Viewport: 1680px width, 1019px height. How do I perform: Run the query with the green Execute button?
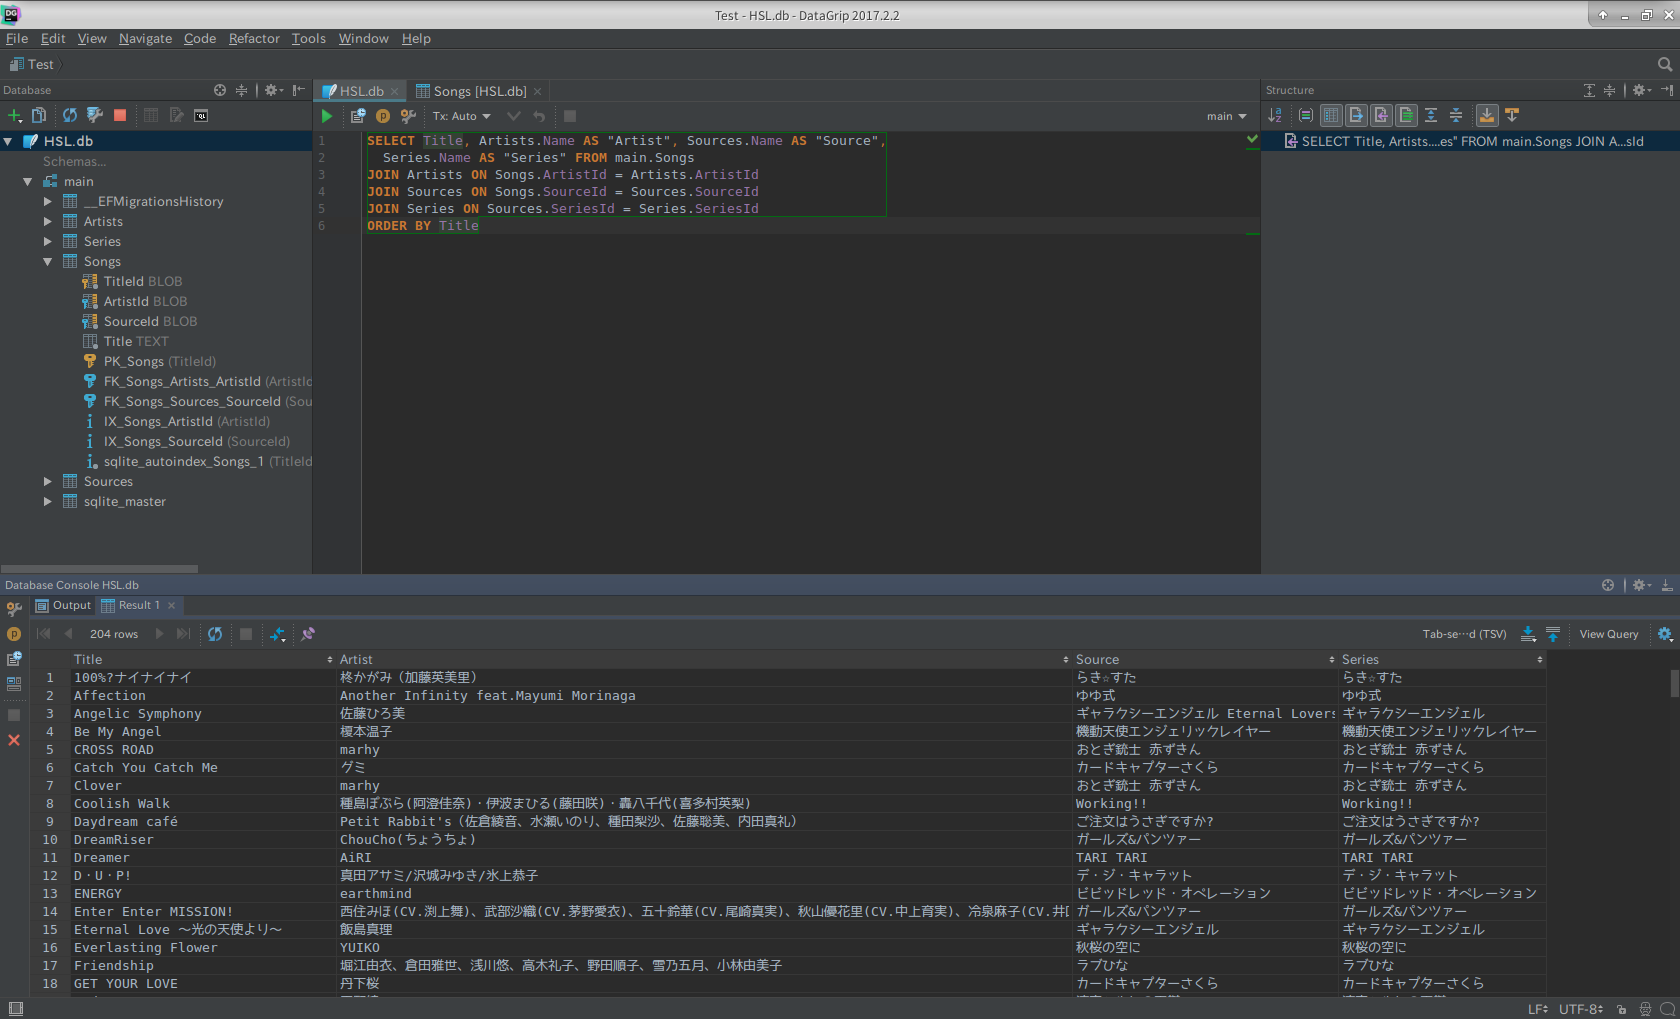point(326,116)
